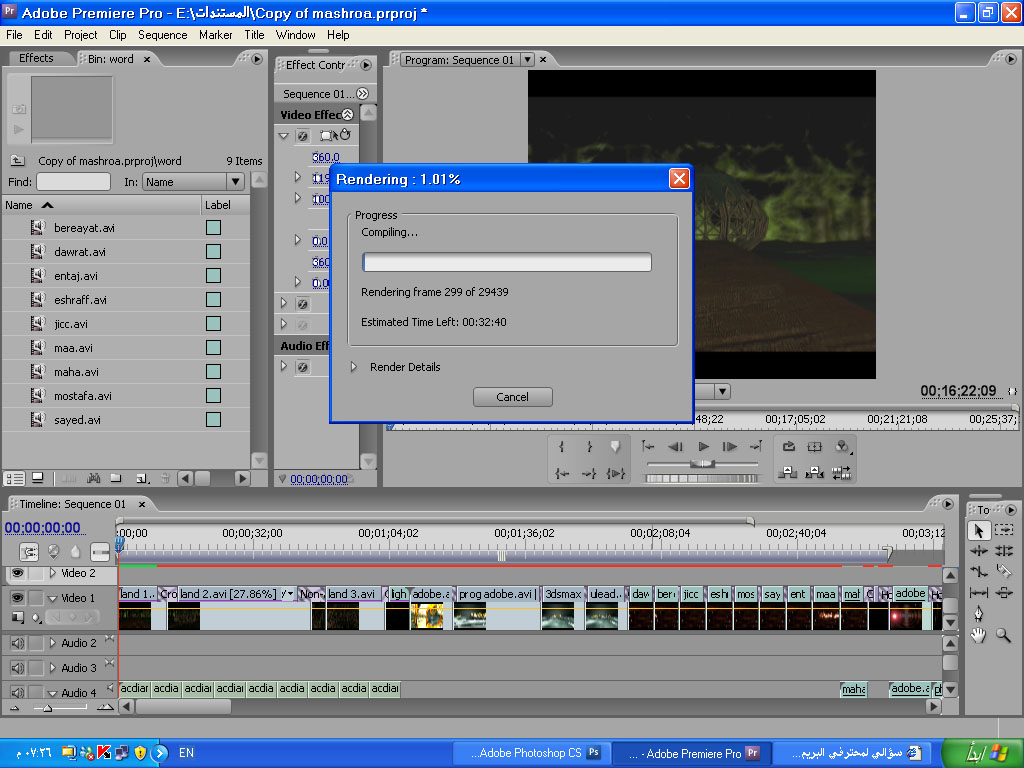Viewport: 1024px width, 768px height.
Task: Open the Marker menu
Action: 216,35
